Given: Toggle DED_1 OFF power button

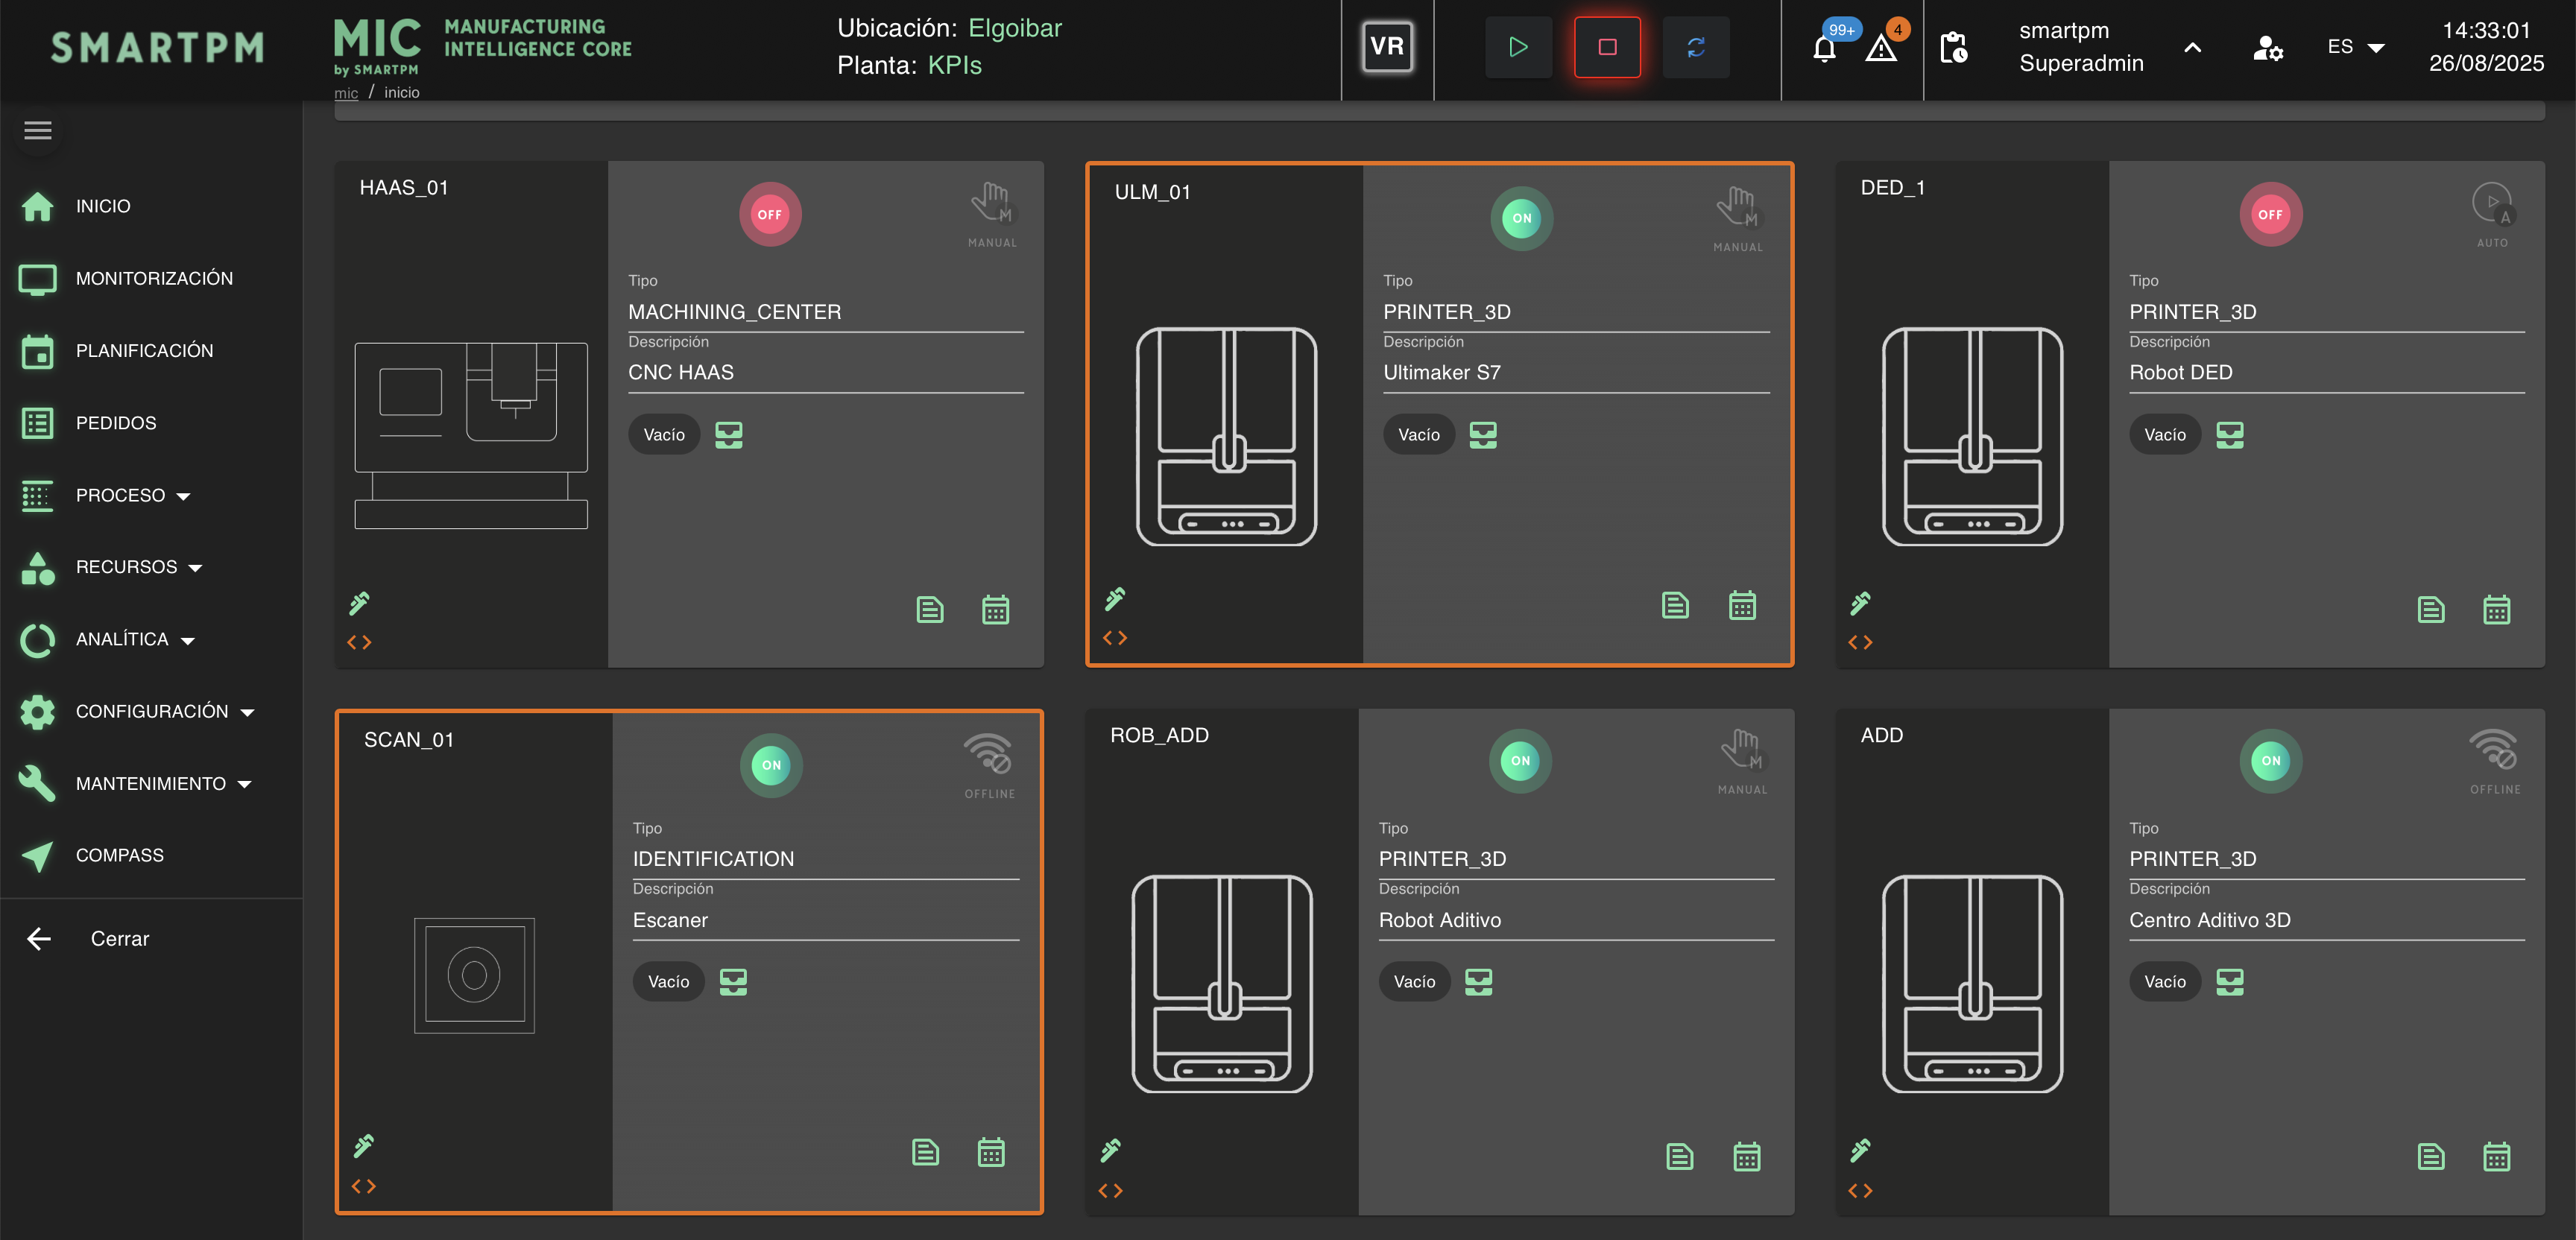Looking at the screenshot, I should click(2270, 214).
